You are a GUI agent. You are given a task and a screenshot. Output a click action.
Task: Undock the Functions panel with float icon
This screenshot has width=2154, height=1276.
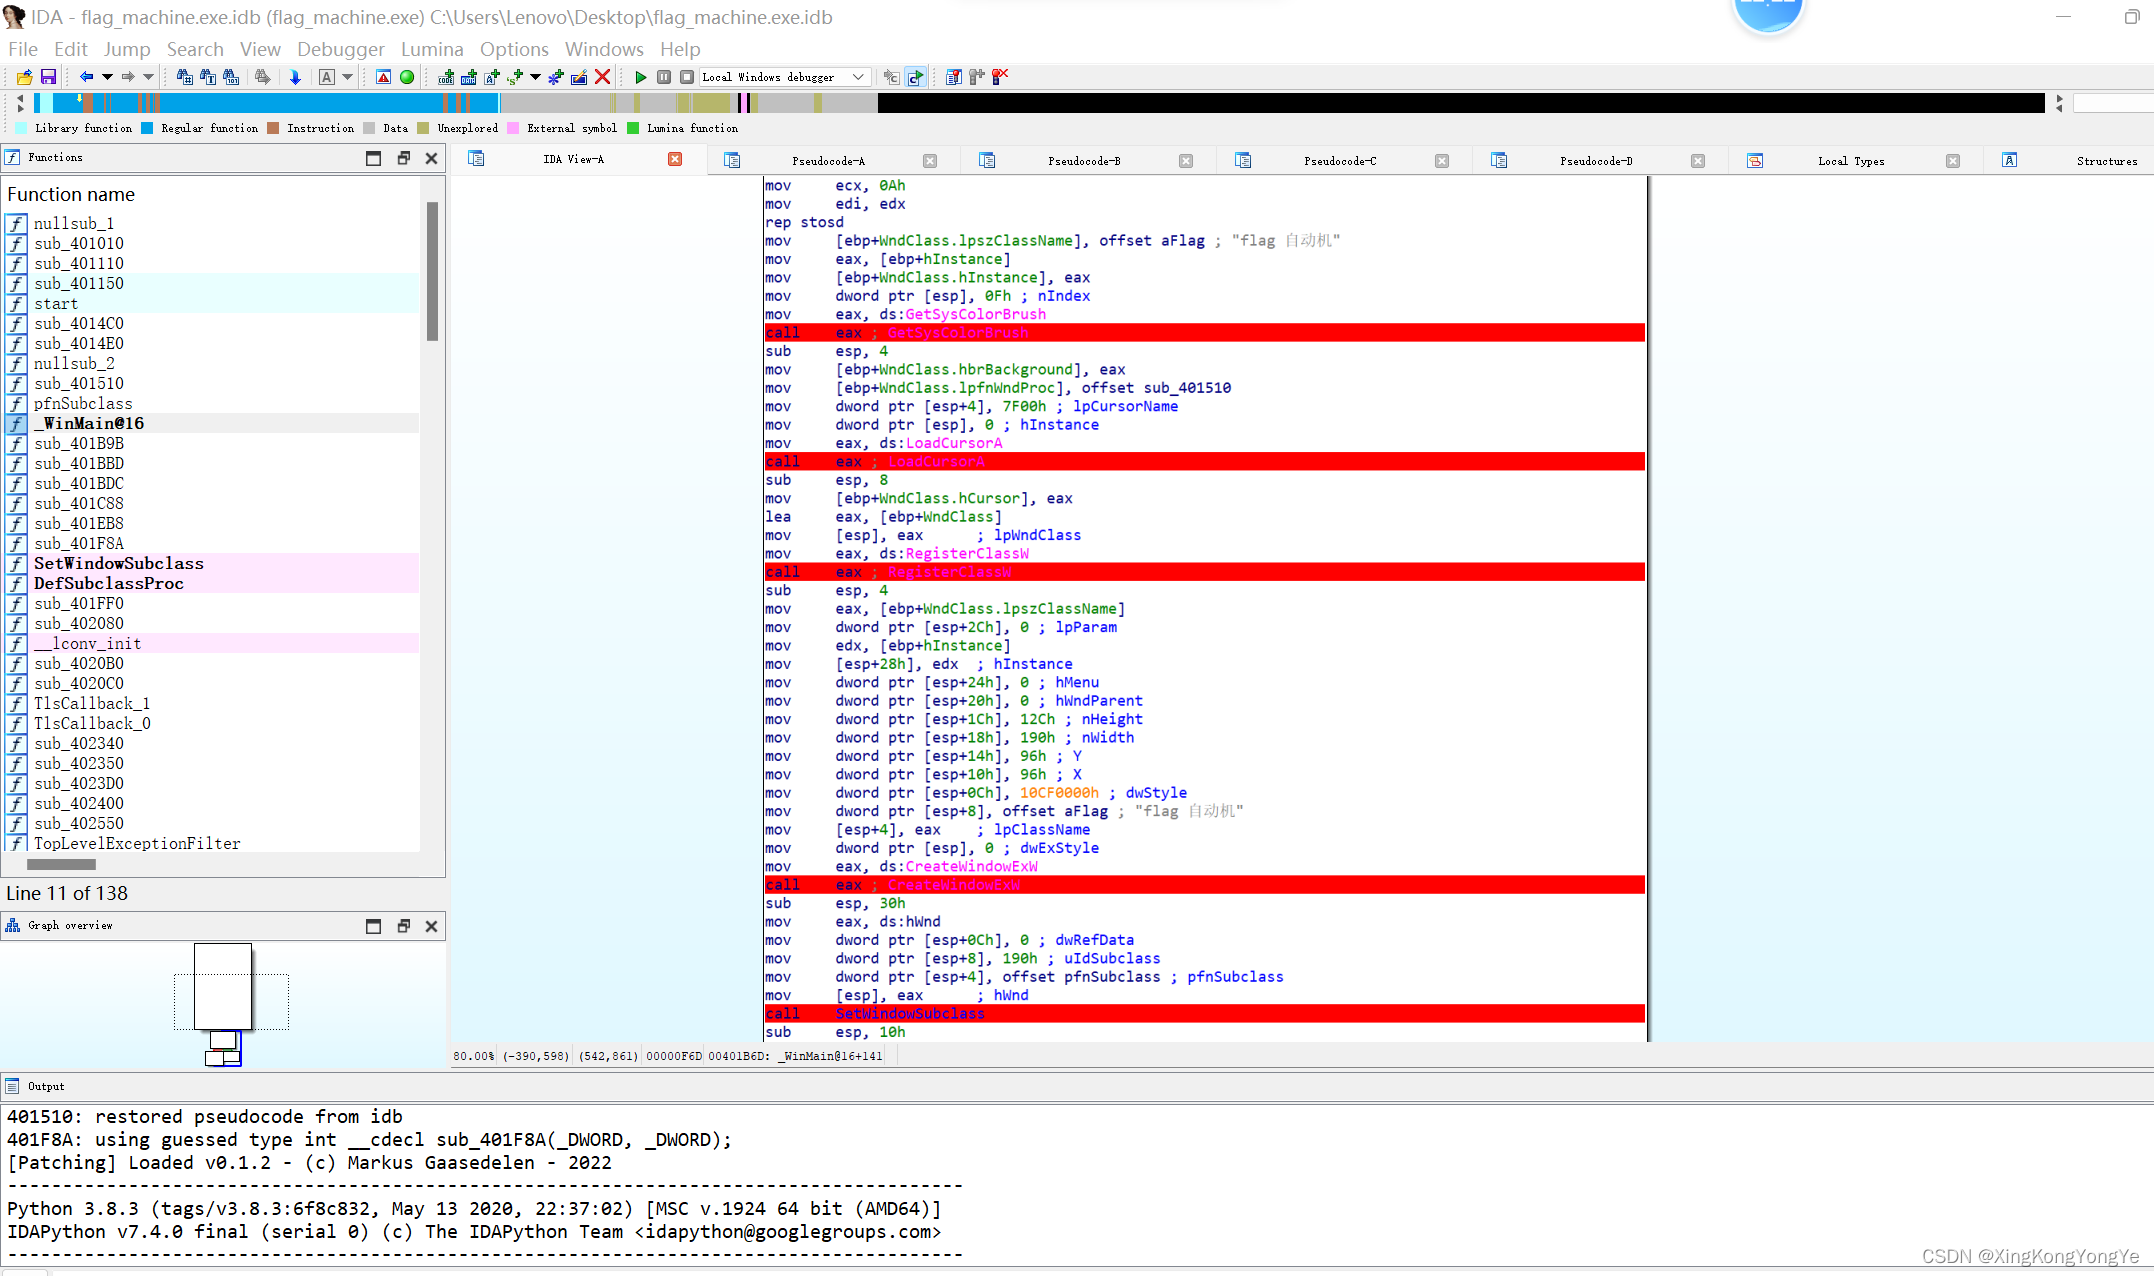[403, 157]
